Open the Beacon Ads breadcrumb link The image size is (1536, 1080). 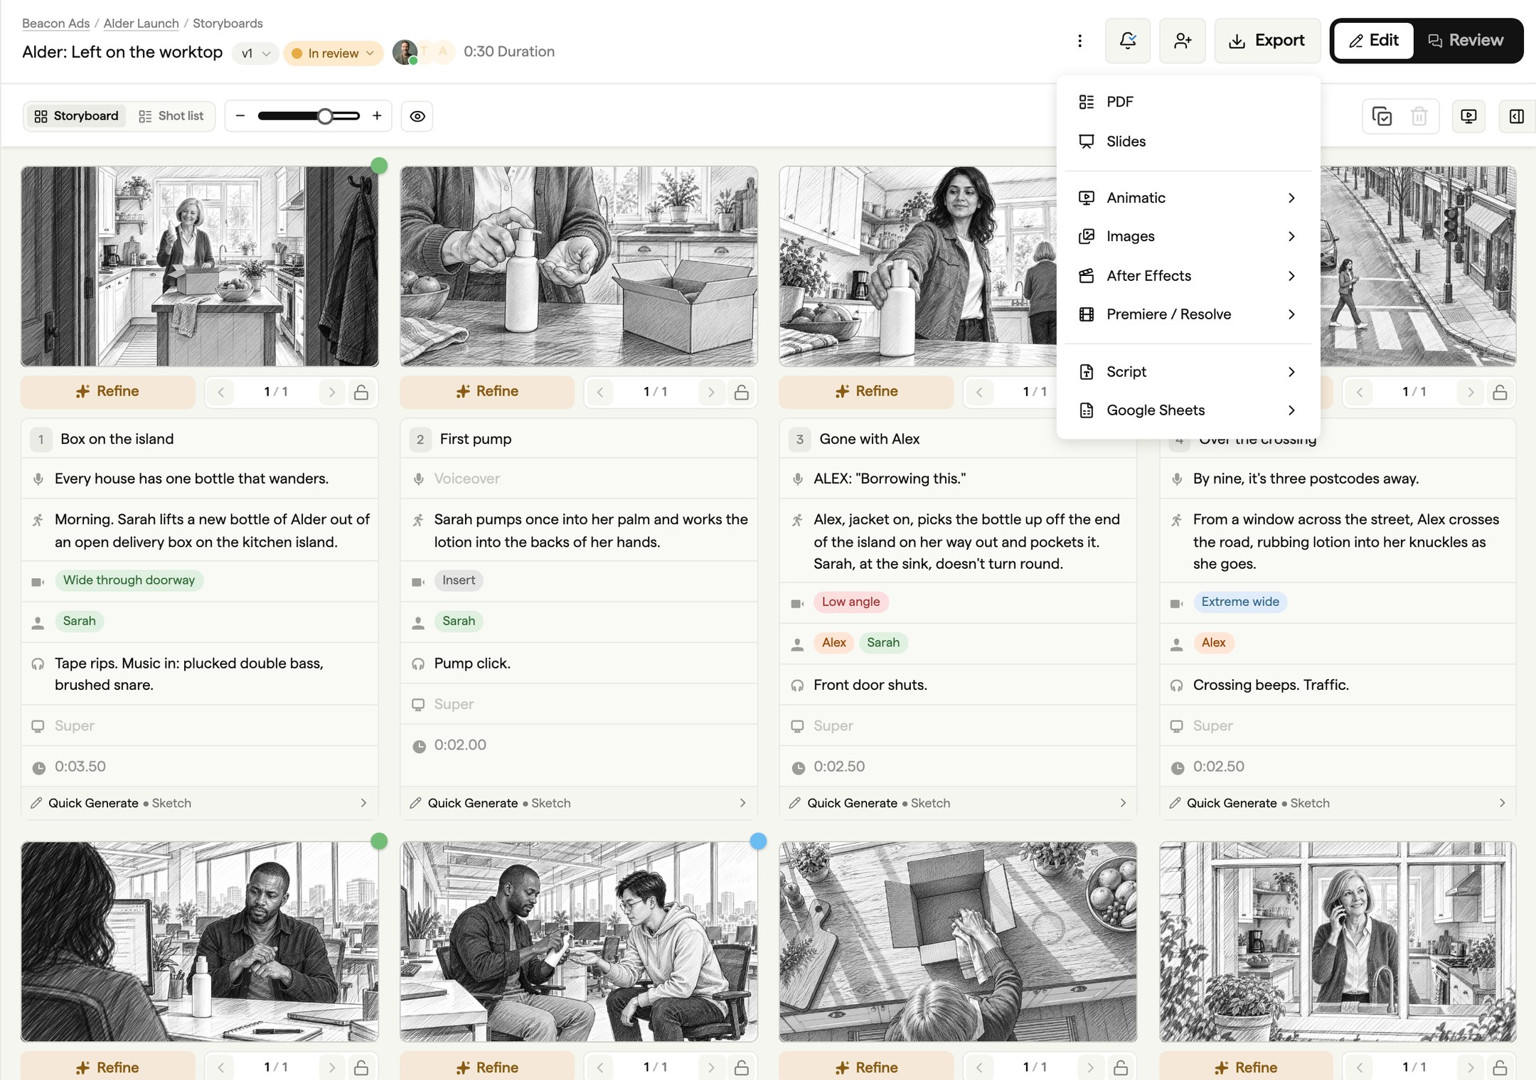pos(56,23)
